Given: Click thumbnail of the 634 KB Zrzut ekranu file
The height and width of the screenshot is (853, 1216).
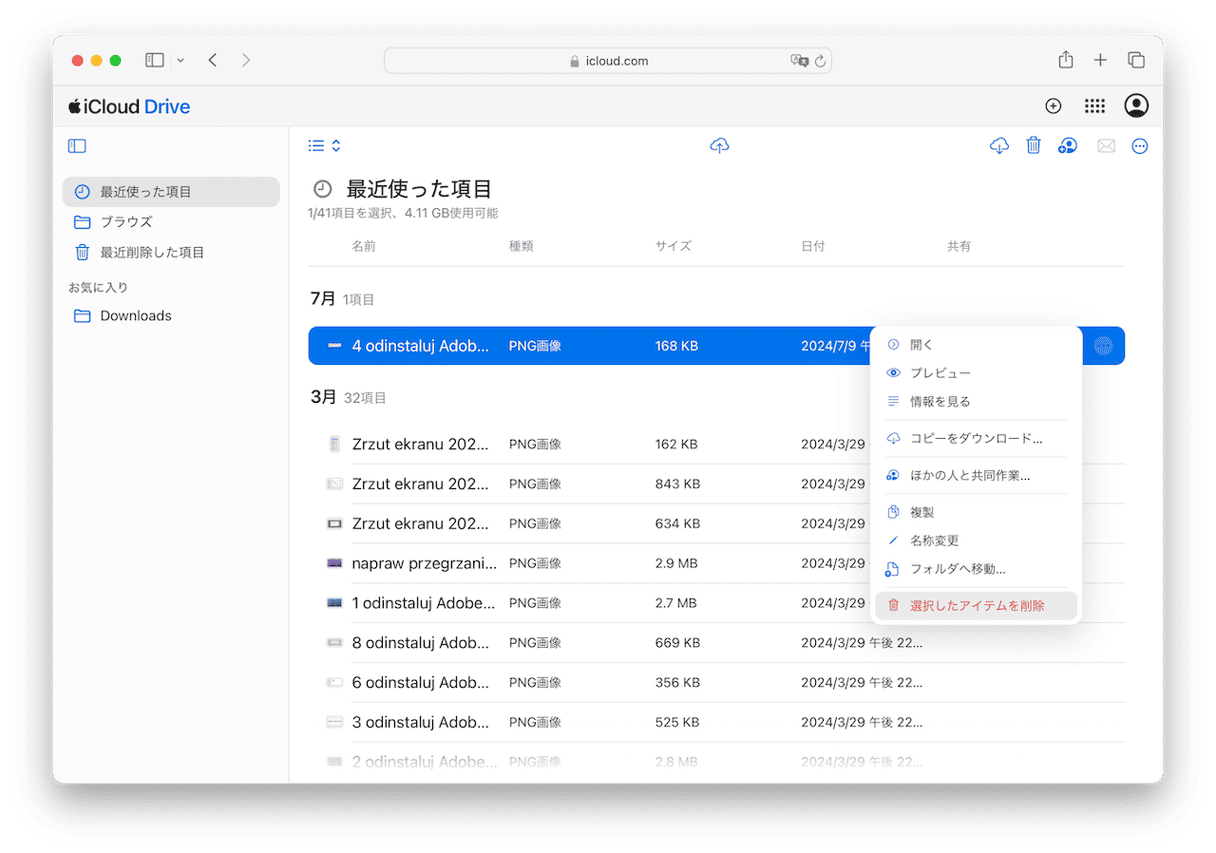Looking at the screenshot, I should (334, 524).
